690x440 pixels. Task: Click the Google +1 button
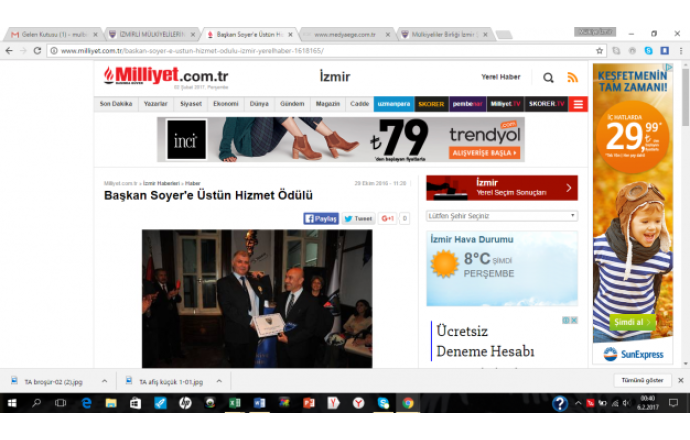click(x=388, y=218)
